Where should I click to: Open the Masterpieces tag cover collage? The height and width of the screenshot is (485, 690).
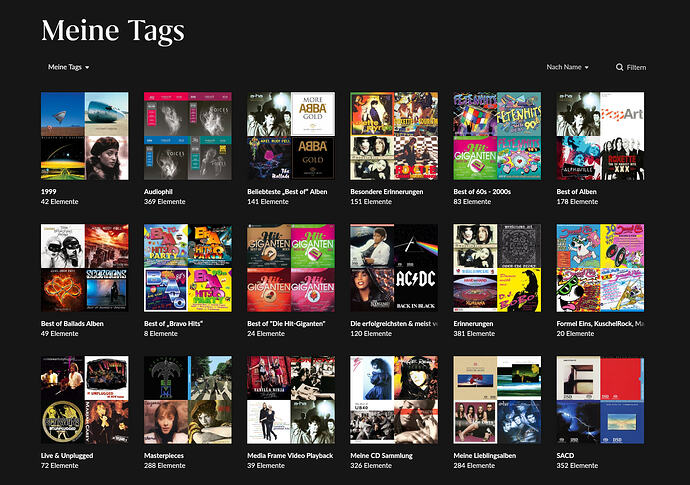[188, 400]
